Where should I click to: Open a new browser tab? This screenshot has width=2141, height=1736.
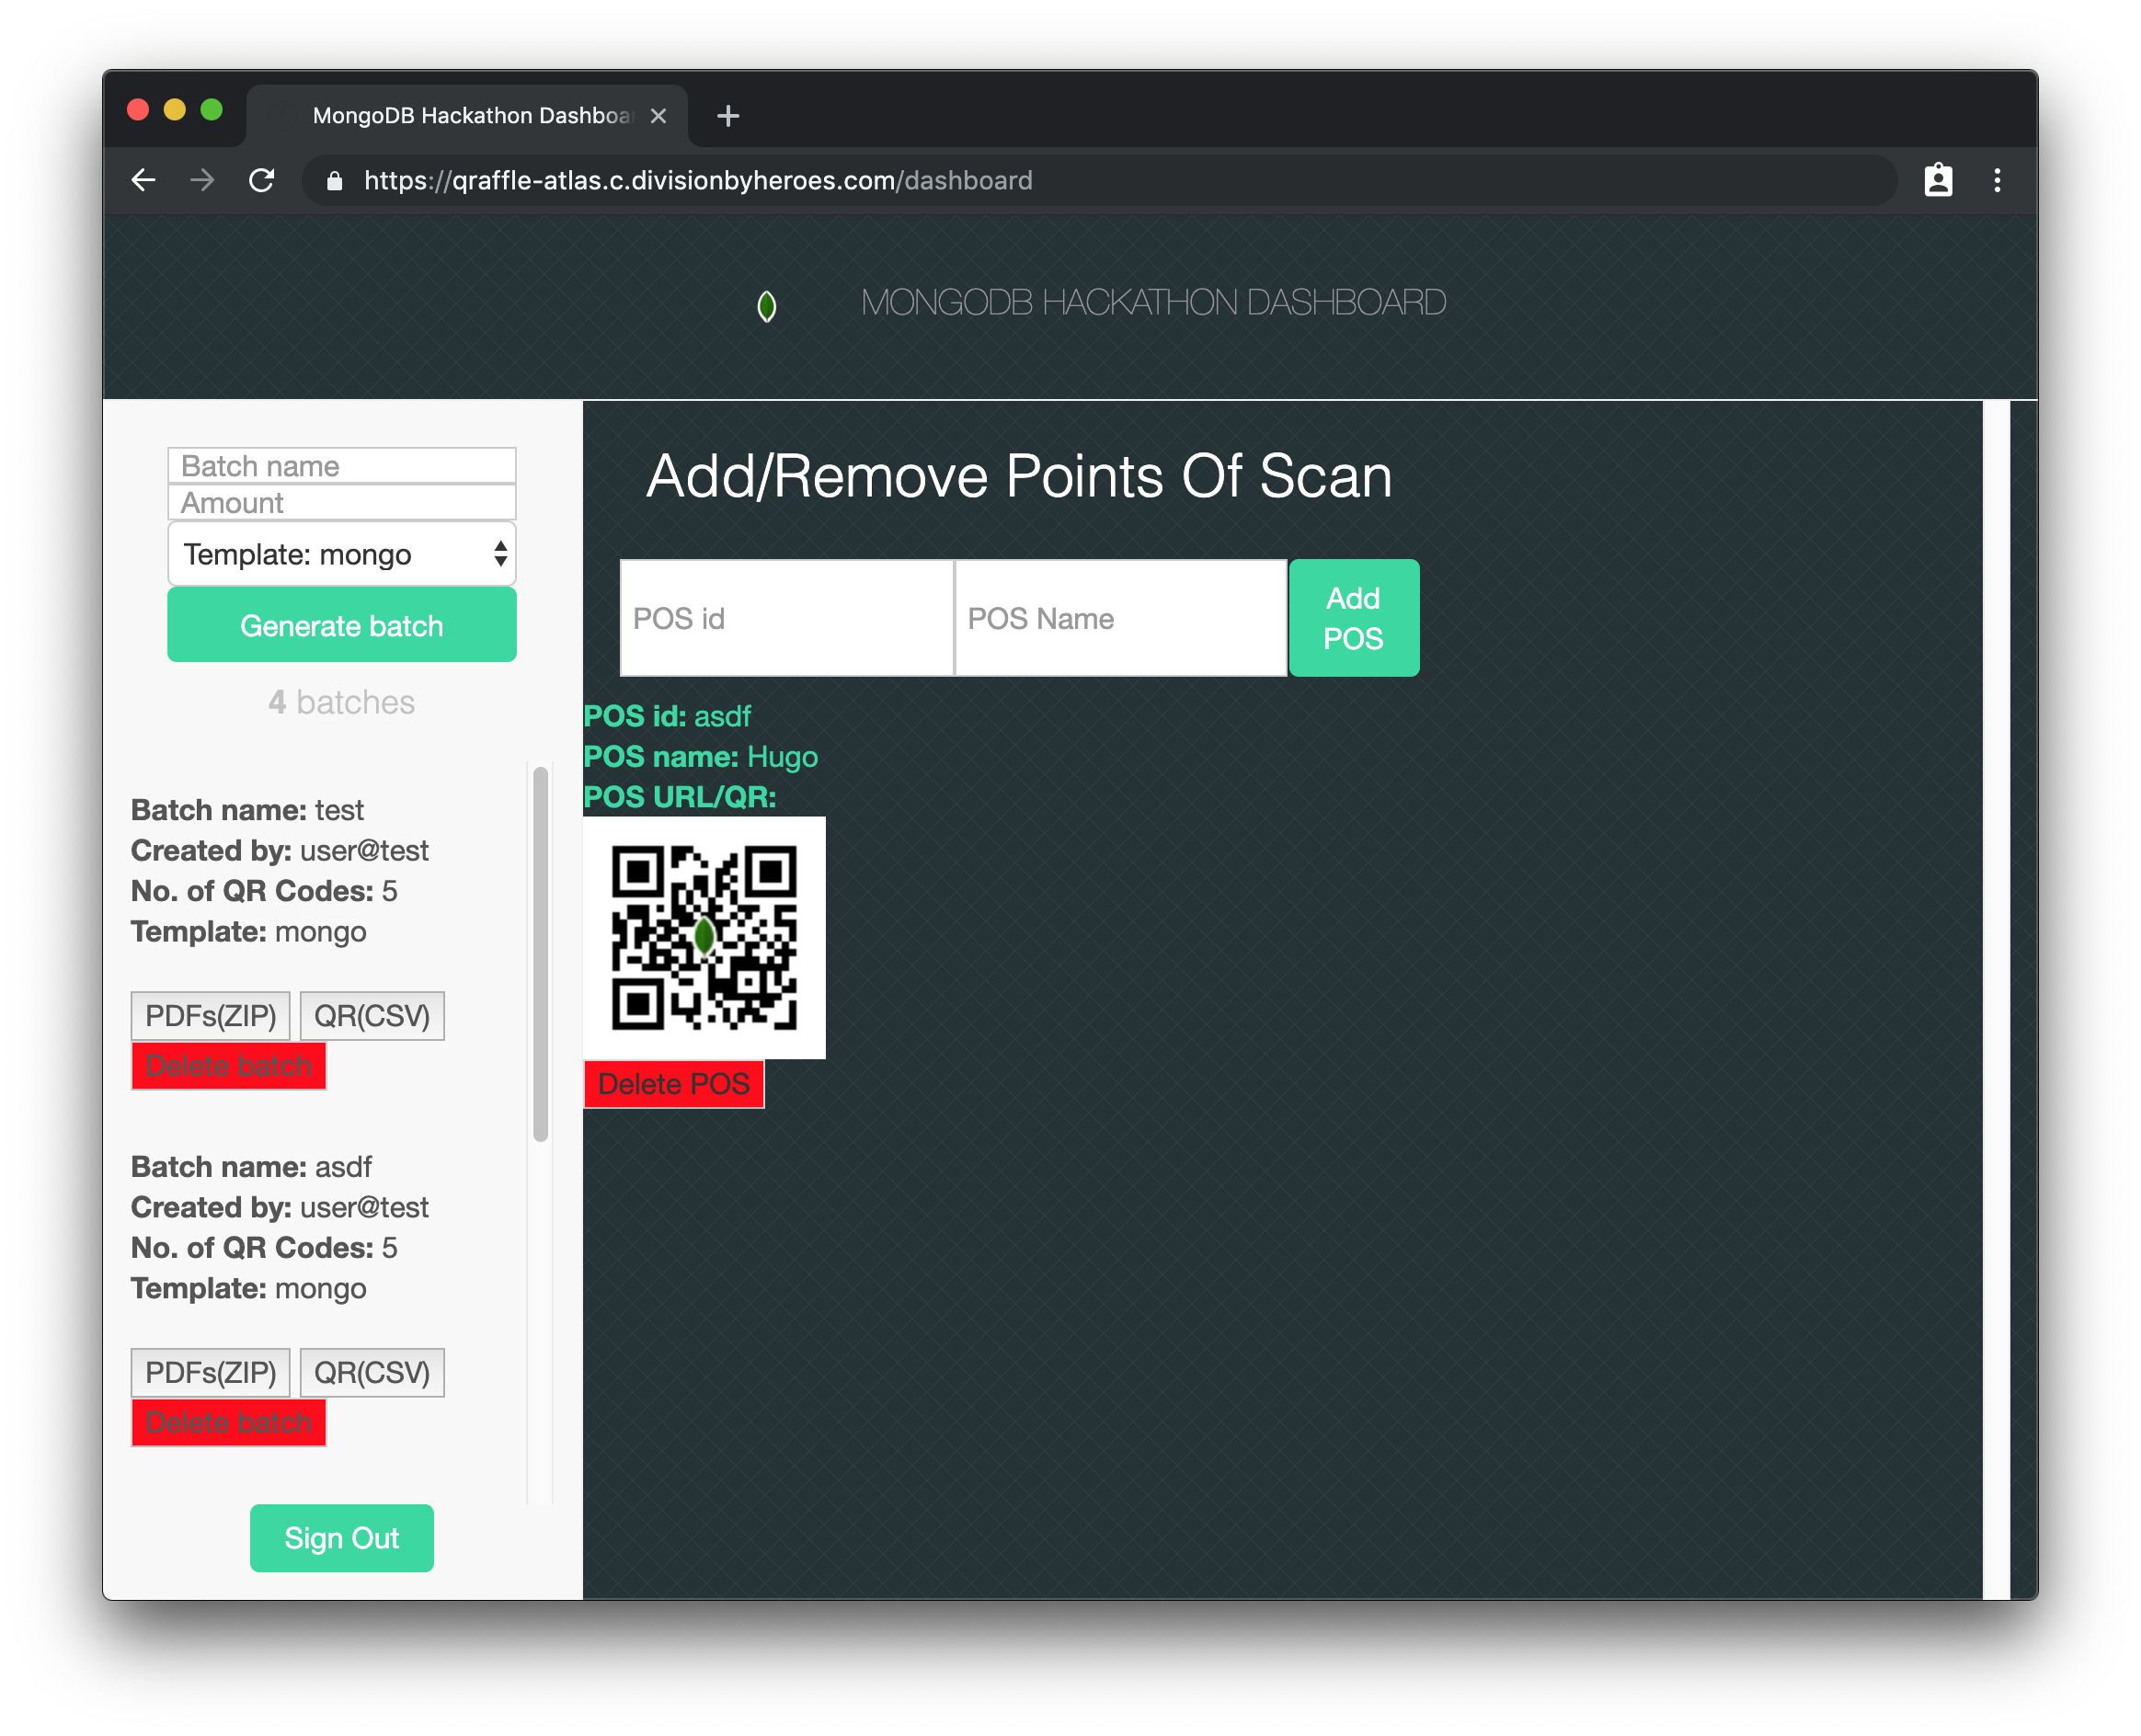(728, 116)
